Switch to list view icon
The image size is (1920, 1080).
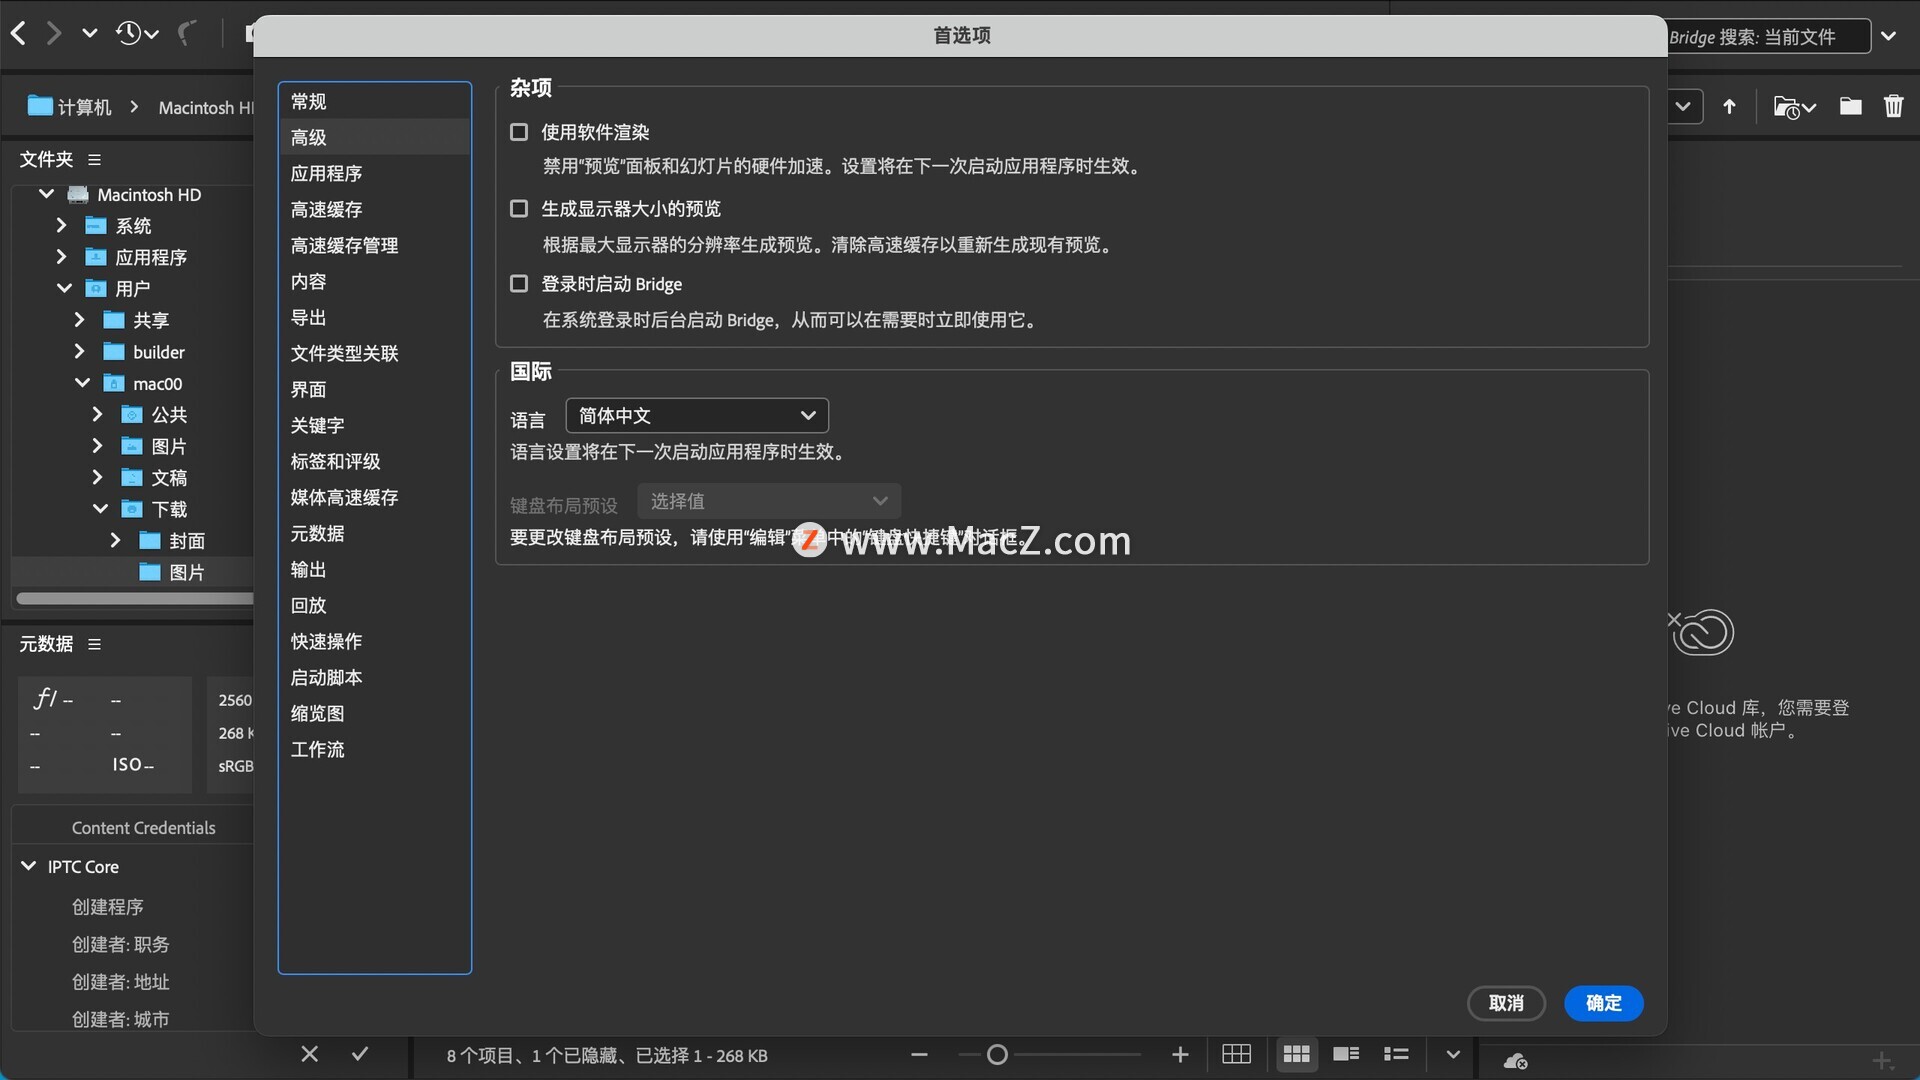click(x=1396, y=1054)
